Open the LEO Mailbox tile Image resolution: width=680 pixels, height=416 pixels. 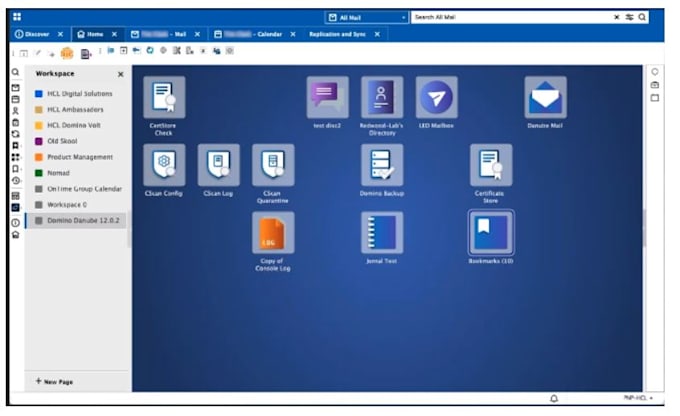coord(436,98)
